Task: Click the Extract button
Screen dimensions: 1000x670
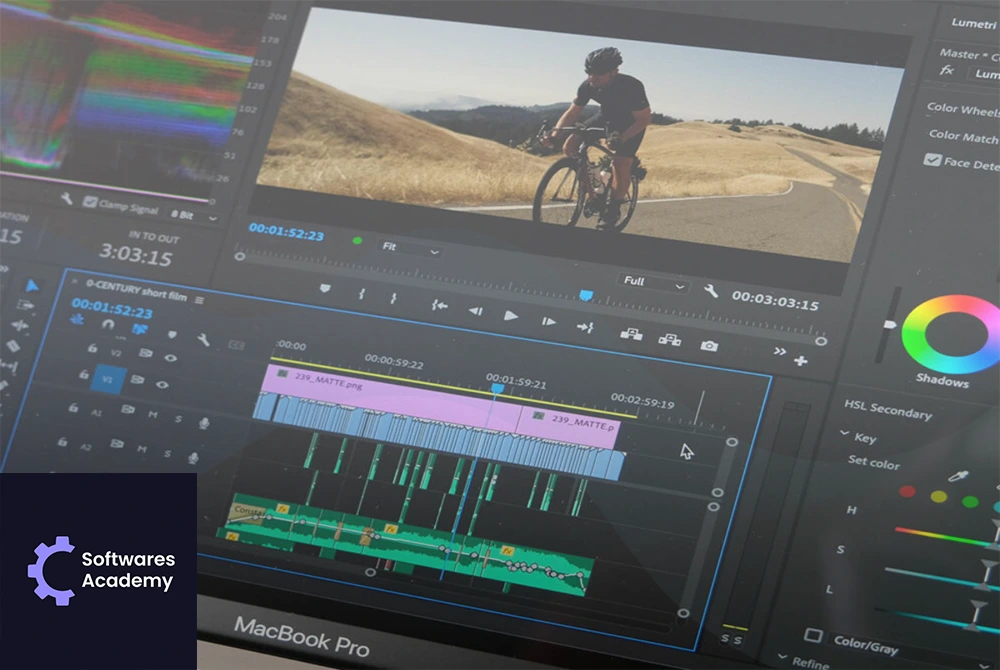Action: click(x=670, y=339)
